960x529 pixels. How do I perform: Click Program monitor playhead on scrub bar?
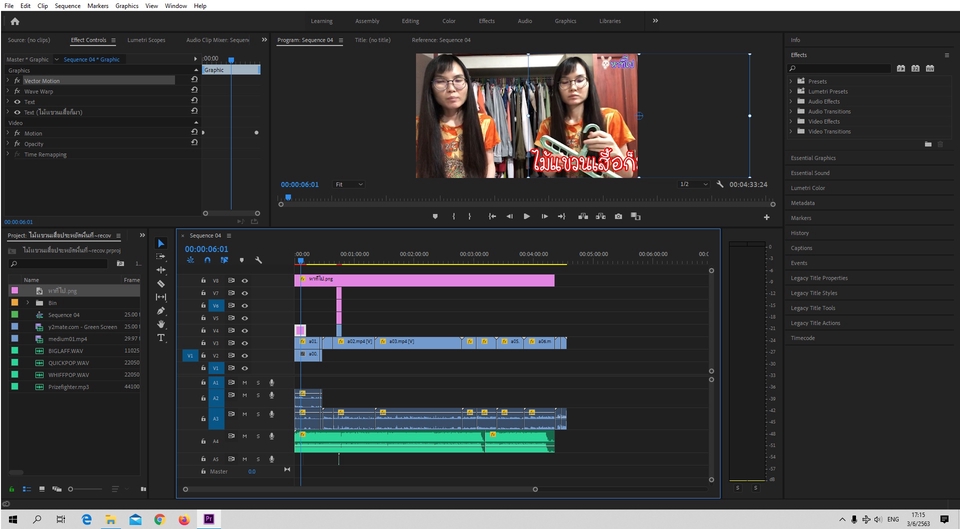[x=288, y=197]
